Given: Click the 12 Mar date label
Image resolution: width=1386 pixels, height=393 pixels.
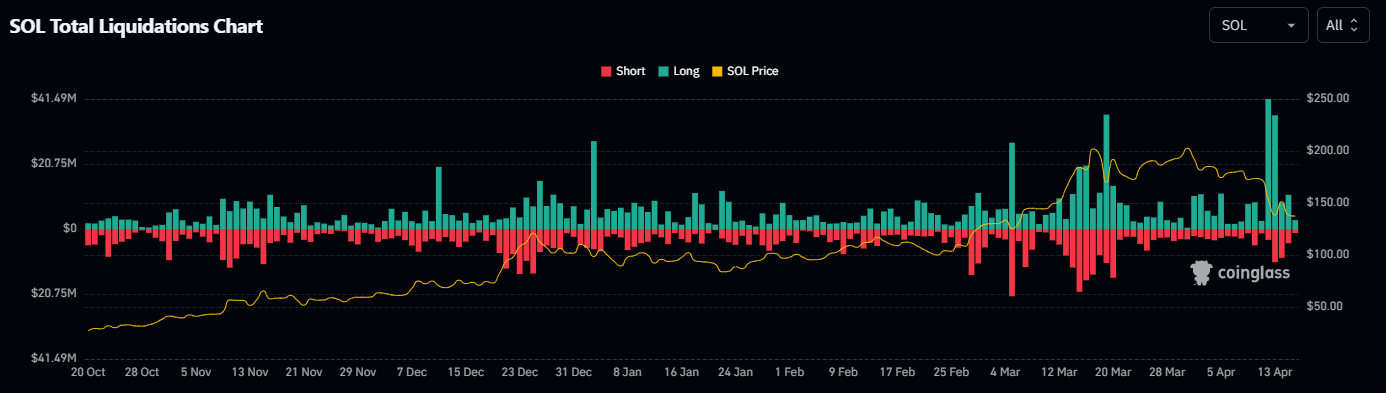Looking at the screenshot, I should coord(1059,372).
